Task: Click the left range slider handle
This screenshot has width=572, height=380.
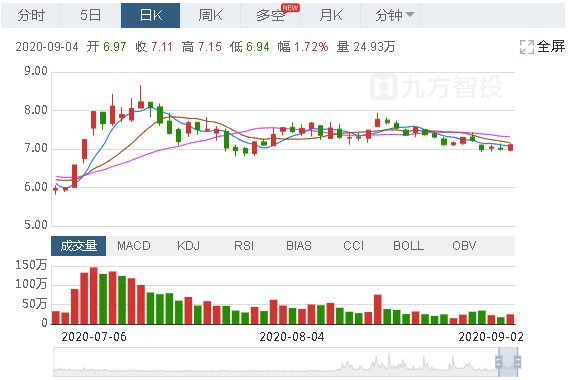Action: (498, 362)
